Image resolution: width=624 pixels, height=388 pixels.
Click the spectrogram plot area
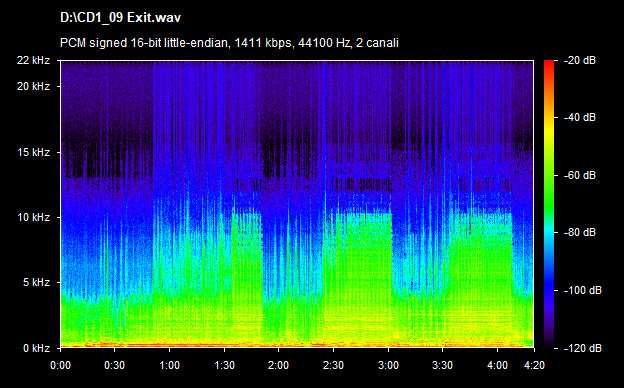click(x=297, y=204)
